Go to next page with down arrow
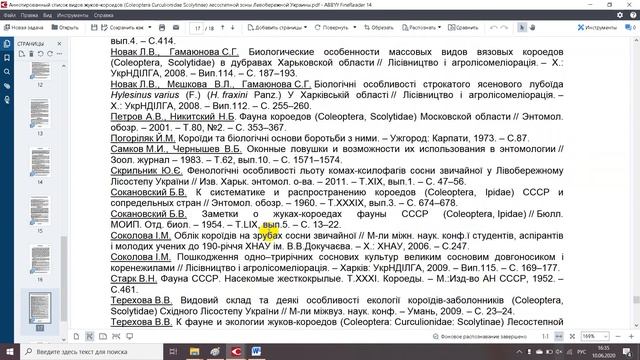Screen dimensions: 640x360 point(233,27)
